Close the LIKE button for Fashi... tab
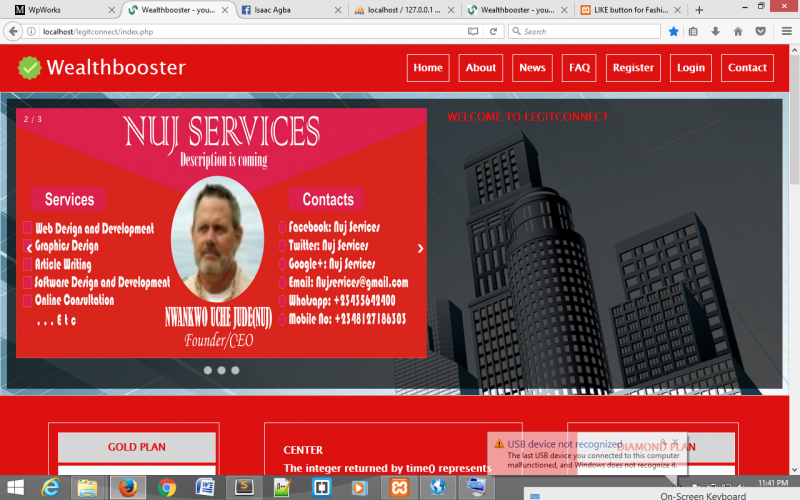Screen dimensions: 800x500 click(x=677, y=10)
